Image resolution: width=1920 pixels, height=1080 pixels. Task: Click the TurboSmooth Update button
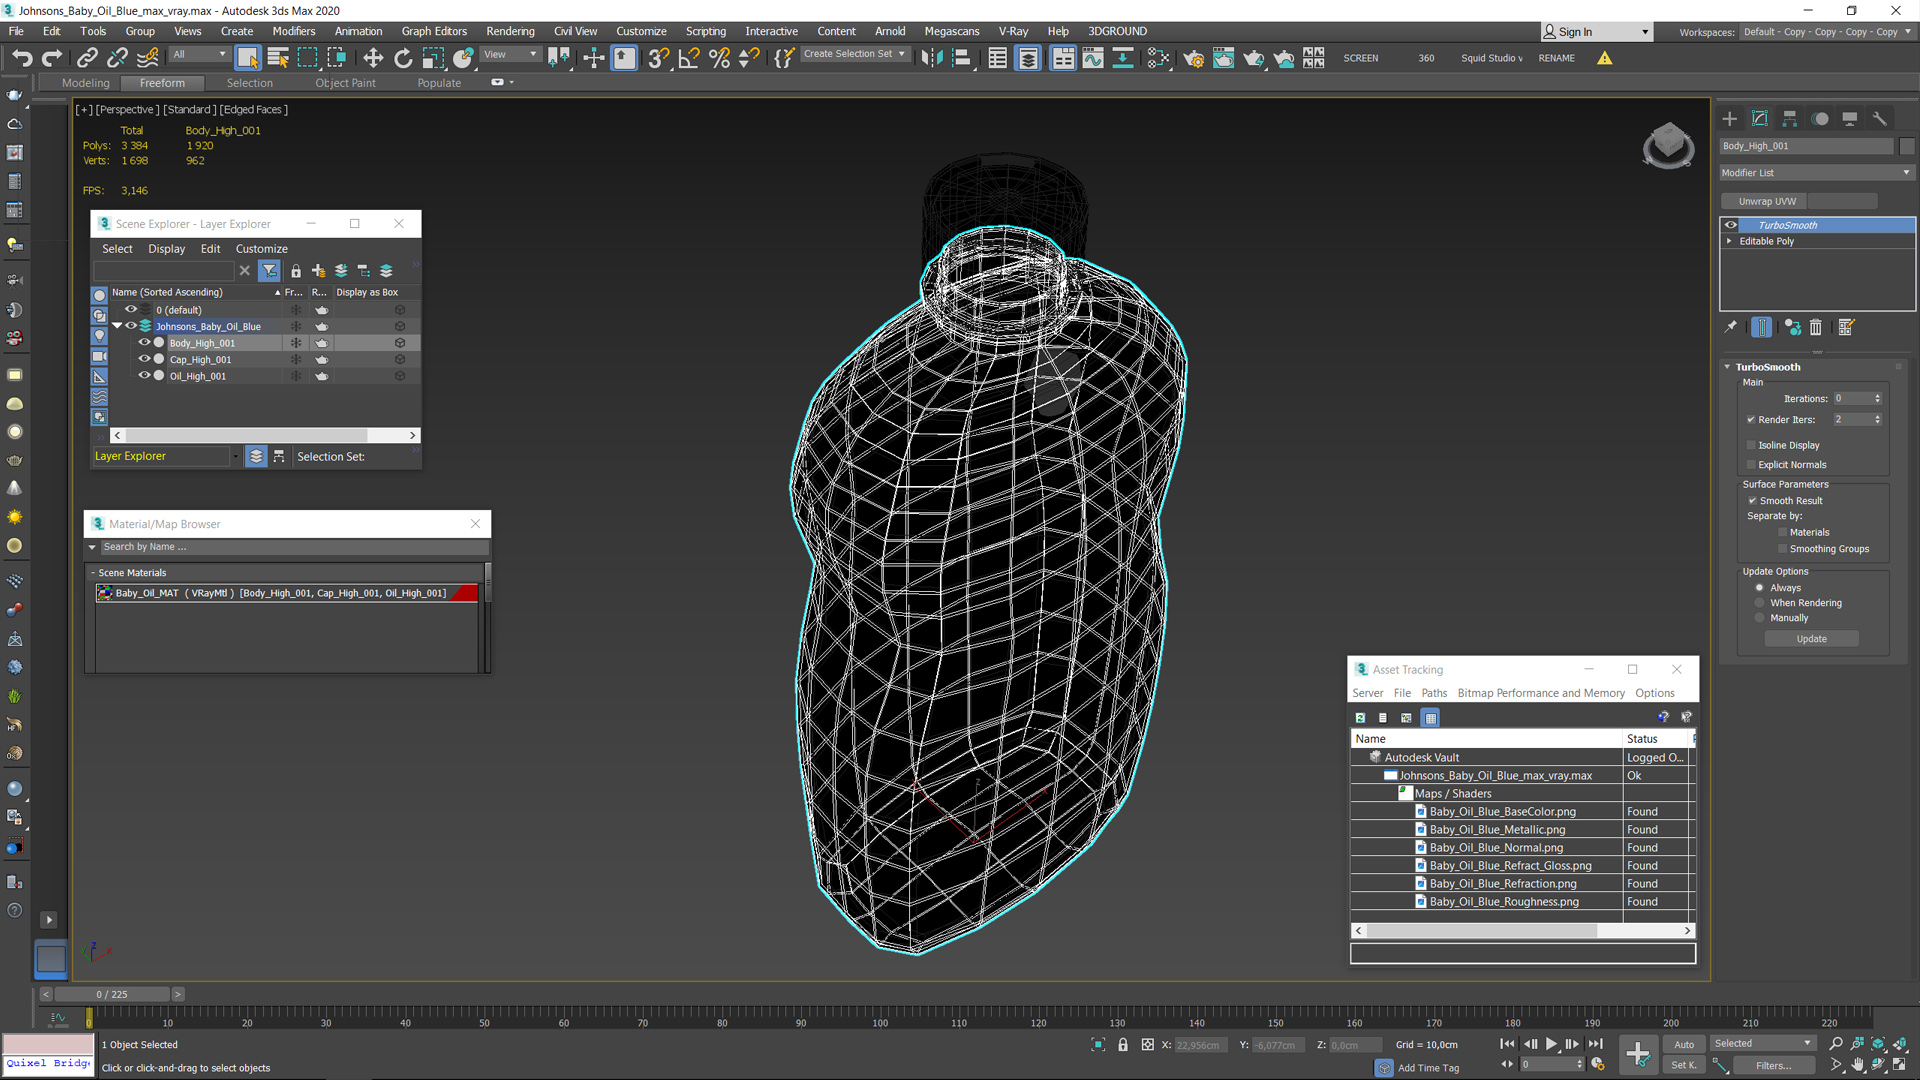(x=1811, y=639)
